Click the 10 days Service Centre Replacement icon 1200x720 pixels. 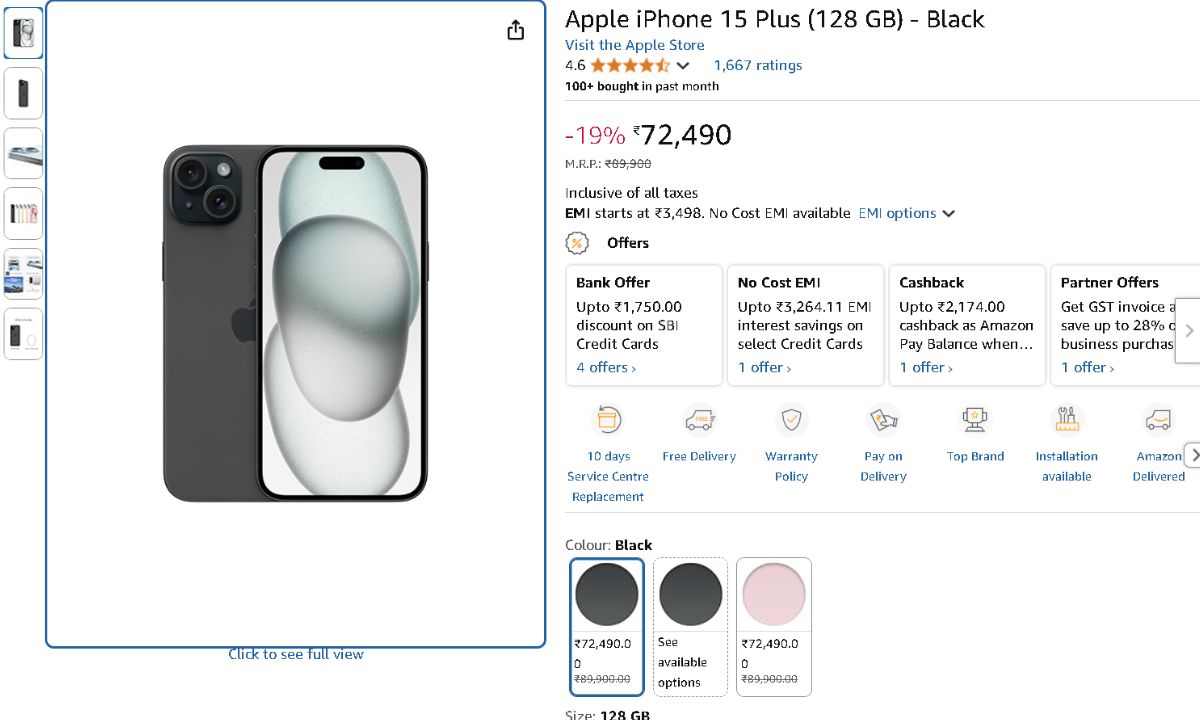click(608, 420)
